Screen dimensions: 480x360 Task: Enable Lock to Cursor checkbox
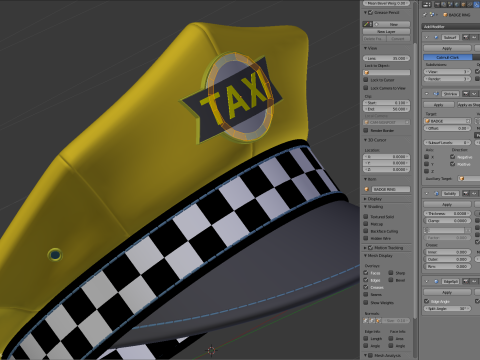(x=366, y=80)
